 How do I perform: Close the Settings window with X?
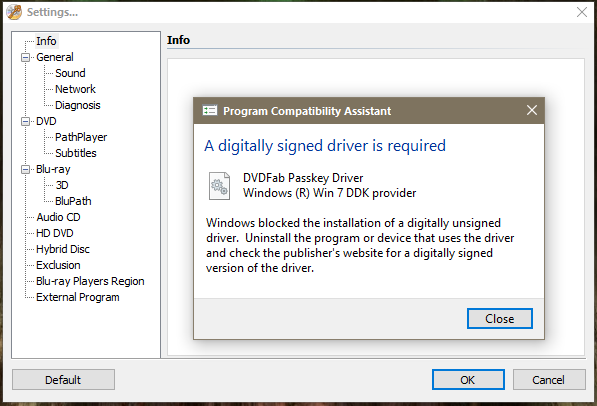point(581,12)
